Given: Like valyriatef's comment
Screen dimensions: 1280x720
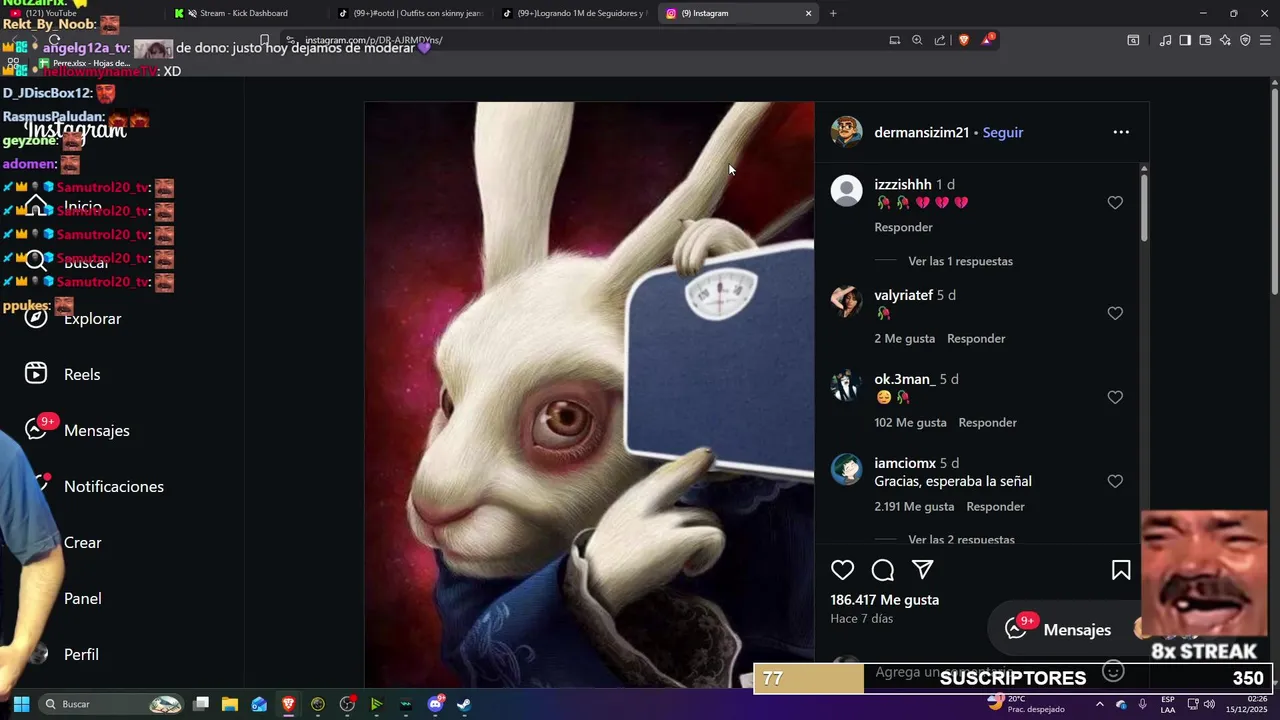Looking at the screenshot, I should [1115, 314].
